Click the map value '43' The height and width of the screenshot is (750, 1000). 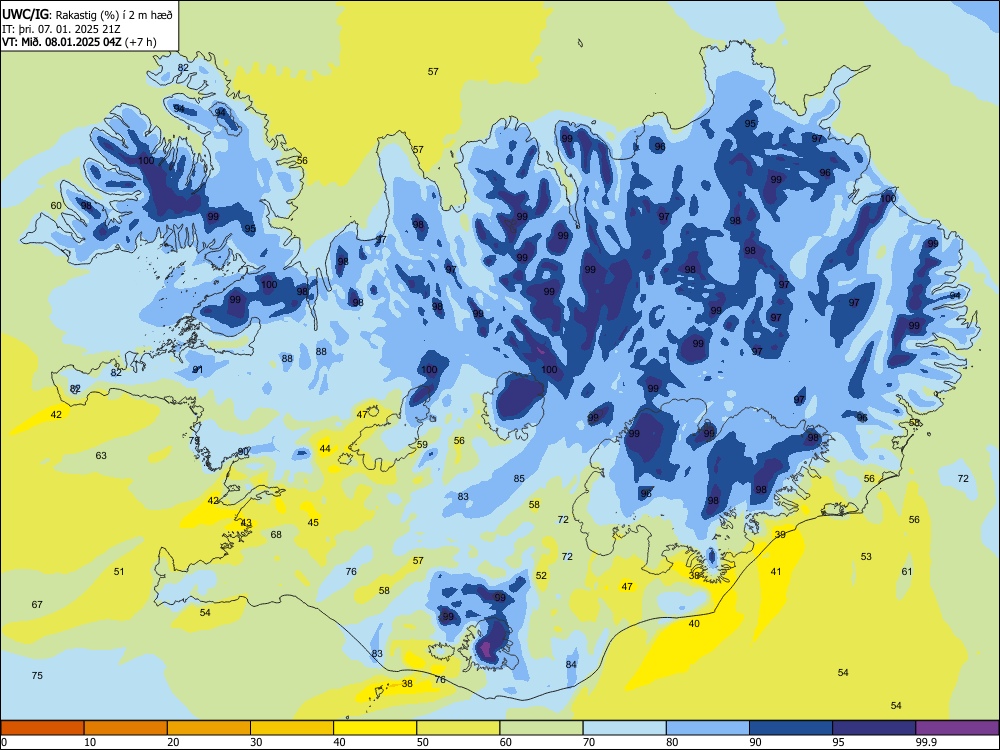point(246,523)
